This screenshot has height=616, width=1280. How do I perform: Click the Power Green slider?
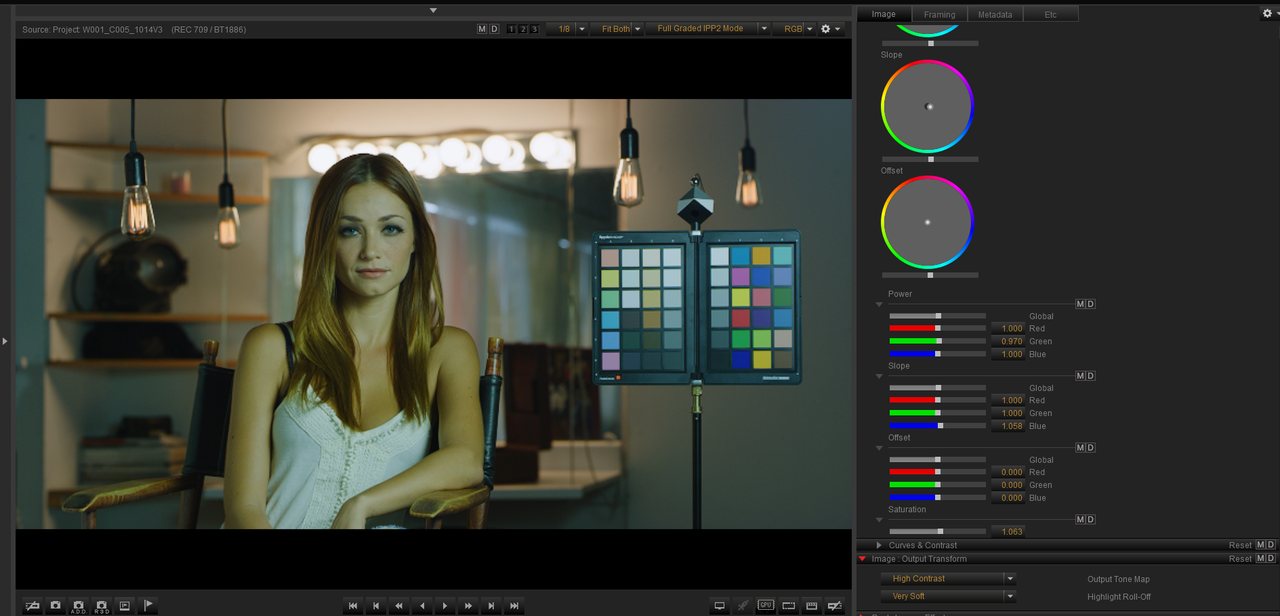click(937, 341)
